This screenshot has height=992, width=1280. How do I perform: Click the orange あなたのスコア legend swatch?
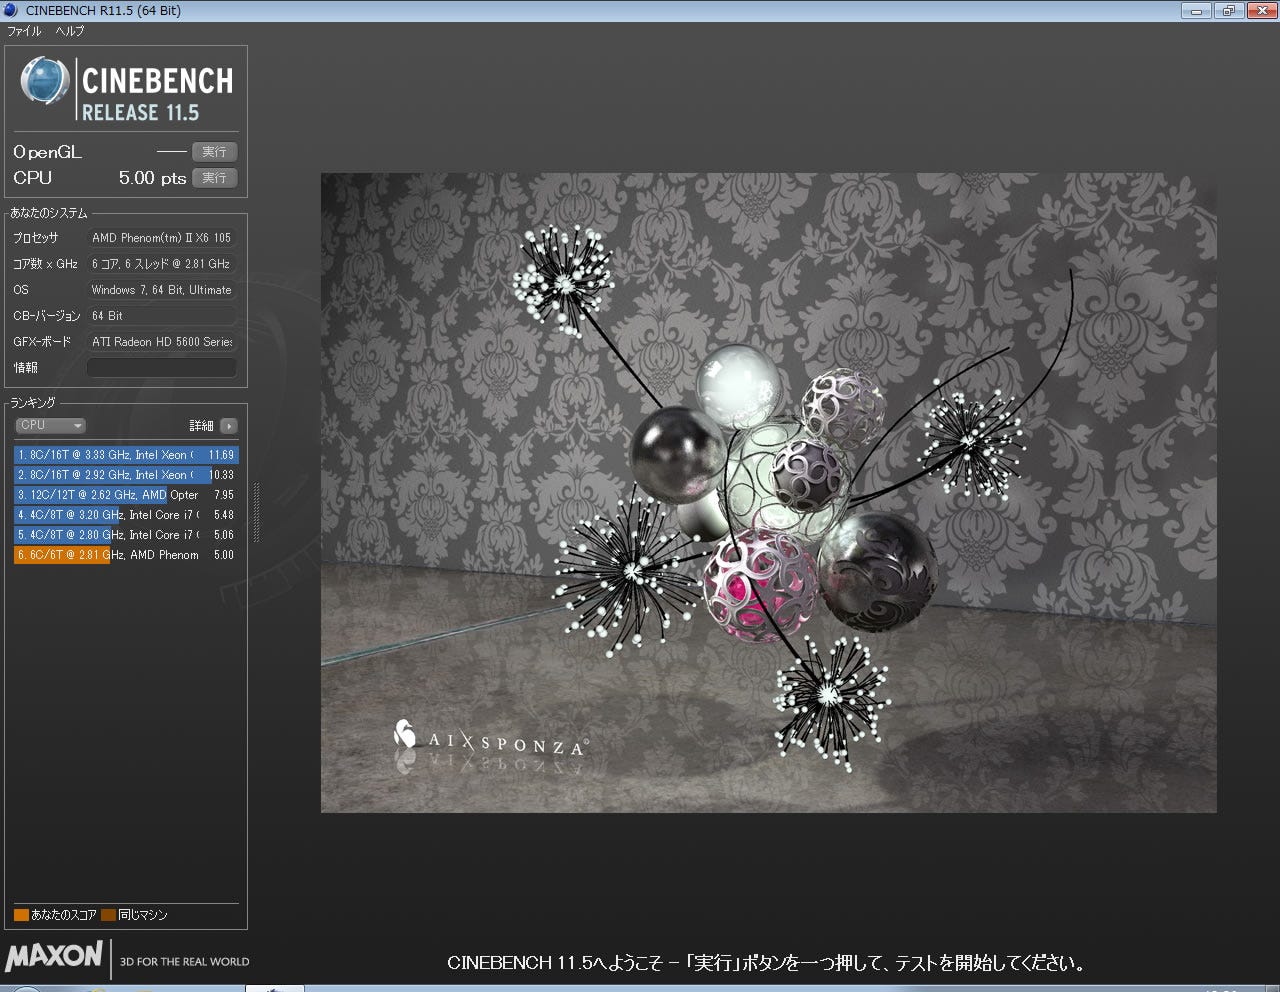click(21, 915)
